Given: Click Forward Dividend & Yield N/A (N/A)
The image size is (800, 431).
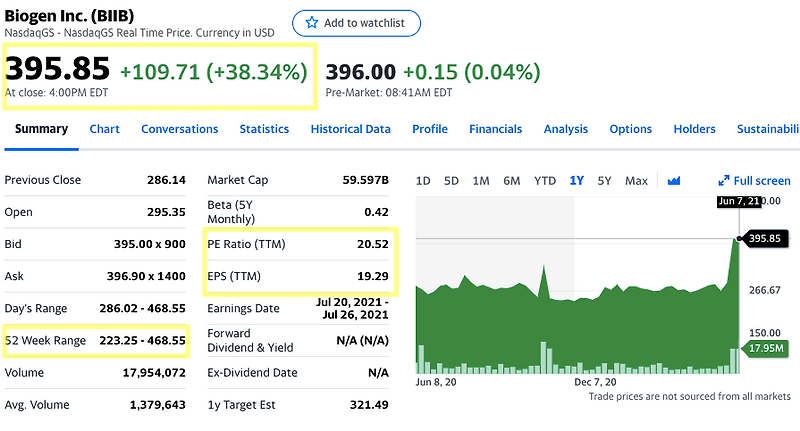Looking at the screenshot, I should click(x=363, y=341).
